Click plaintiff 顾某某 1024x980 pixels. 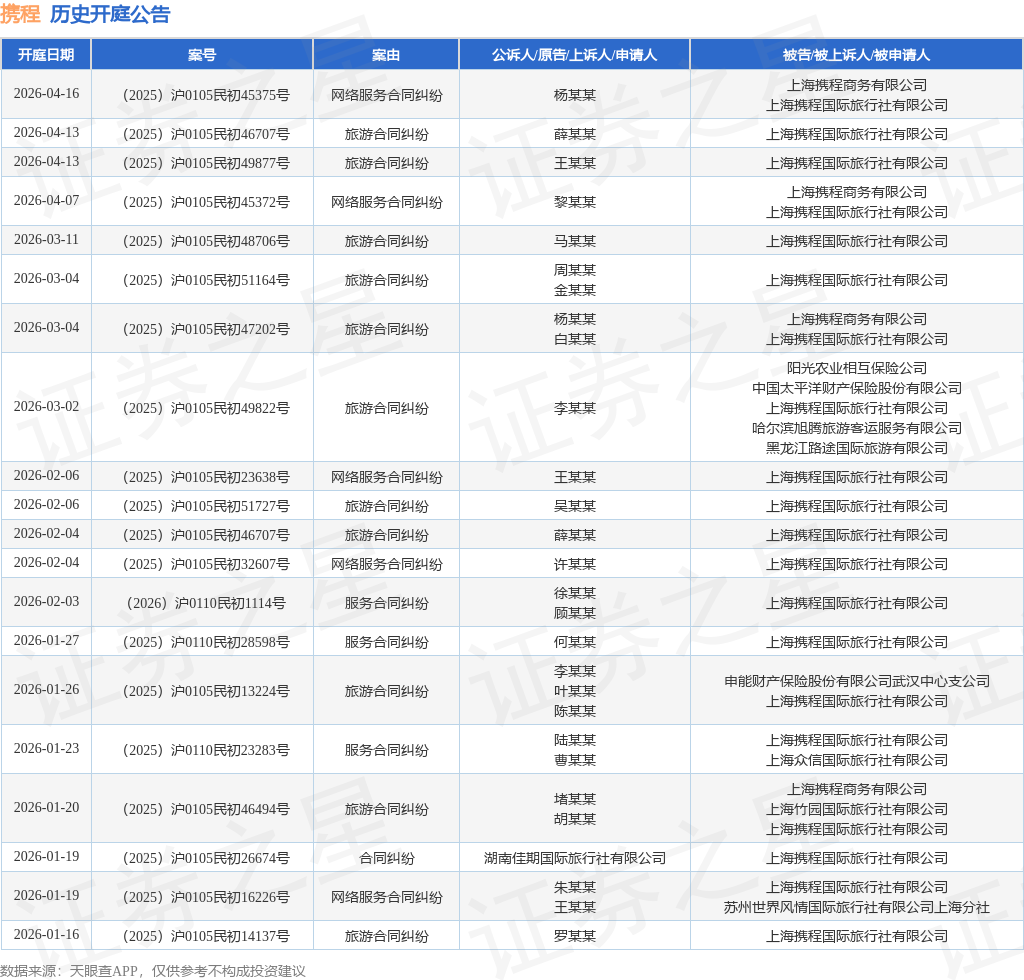click(x=575, y=613)
